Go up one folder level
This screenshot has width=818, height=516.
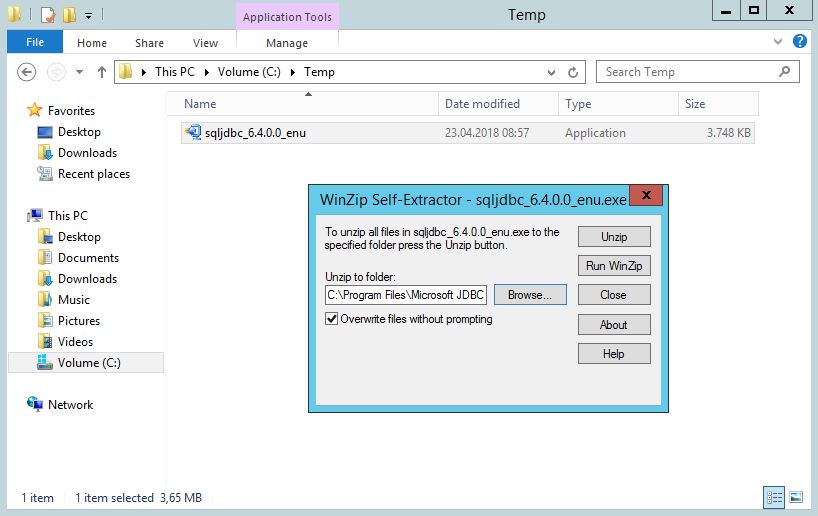102,72
